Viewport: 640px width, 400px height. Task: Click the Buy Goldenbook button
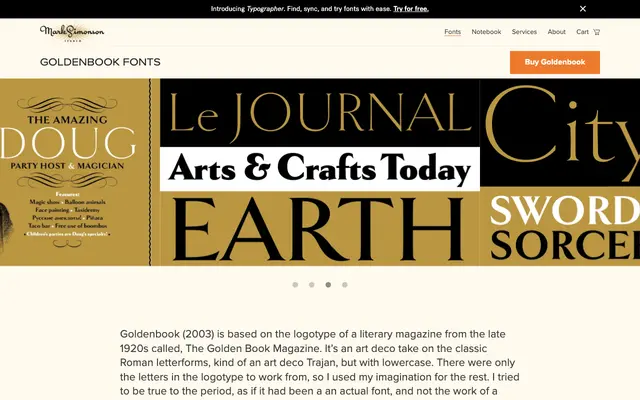point(555,62)
